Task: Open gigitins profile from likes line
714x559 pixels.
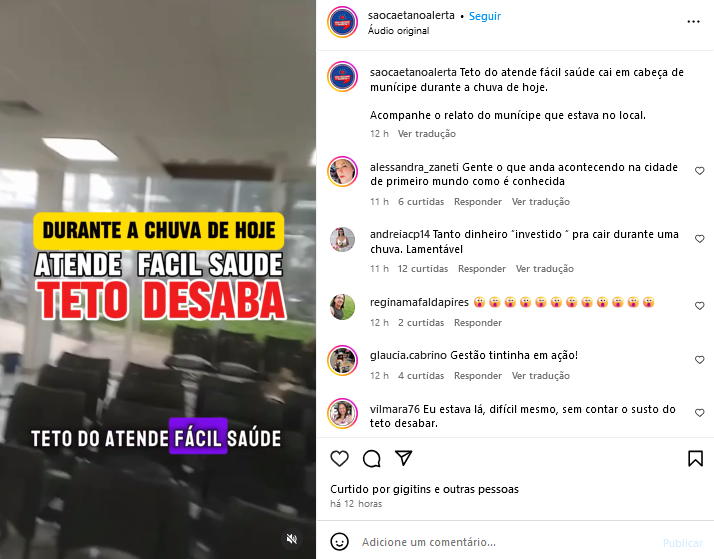Action: coord(413,489)
